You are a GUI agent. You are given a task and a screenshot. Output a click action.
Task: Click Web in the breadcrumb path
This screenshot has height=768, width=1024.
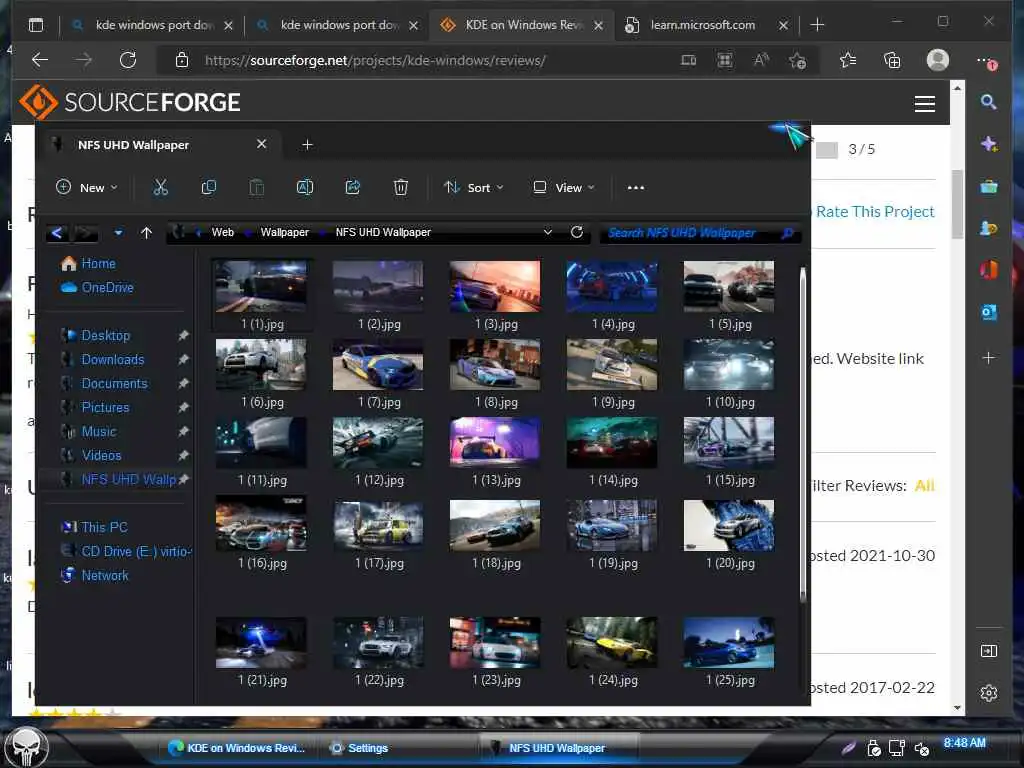tap(223, 232)
